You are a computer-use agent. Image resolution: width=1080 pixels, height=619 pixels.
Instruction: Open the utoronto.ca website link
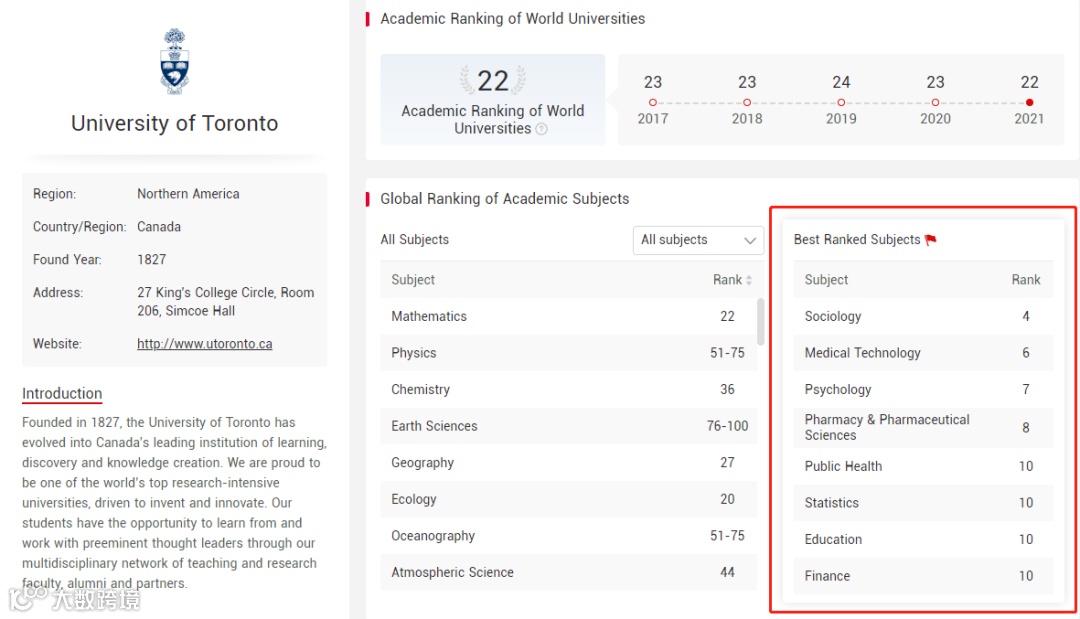click(x=205, y=344)
